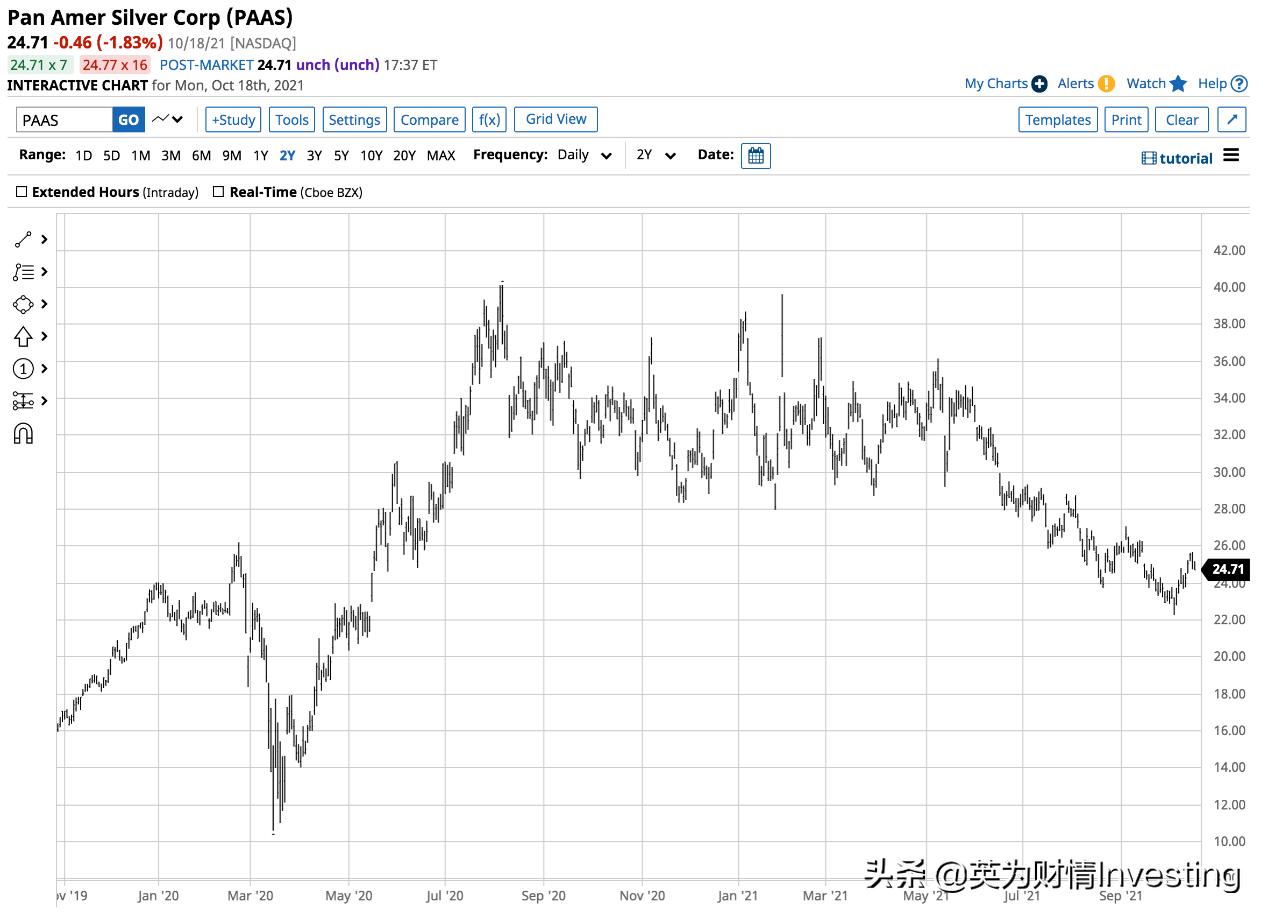Focus the PAAS symbol input field
The width and height of the screenshot is (1268, 916).
point(64,120)
